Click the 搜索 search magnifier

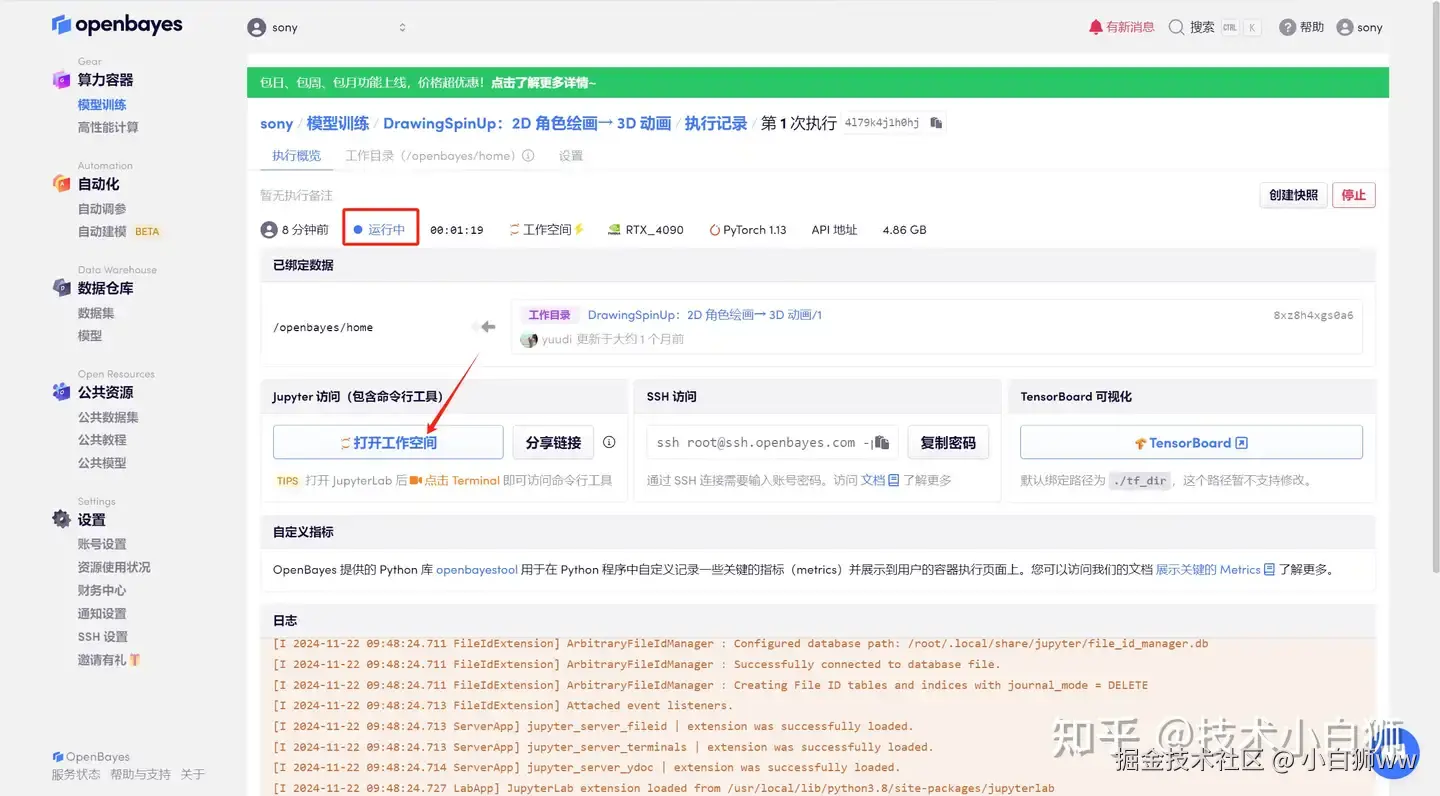(x=1192, y=27)
